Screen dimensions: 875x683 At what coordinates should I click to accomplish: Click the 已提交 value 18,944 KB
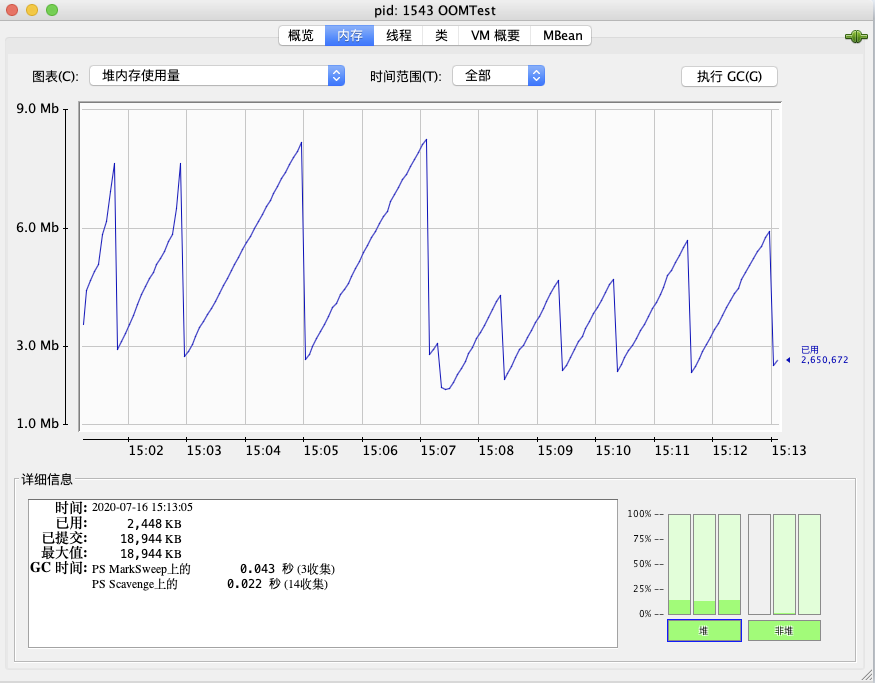coord(151,538)
